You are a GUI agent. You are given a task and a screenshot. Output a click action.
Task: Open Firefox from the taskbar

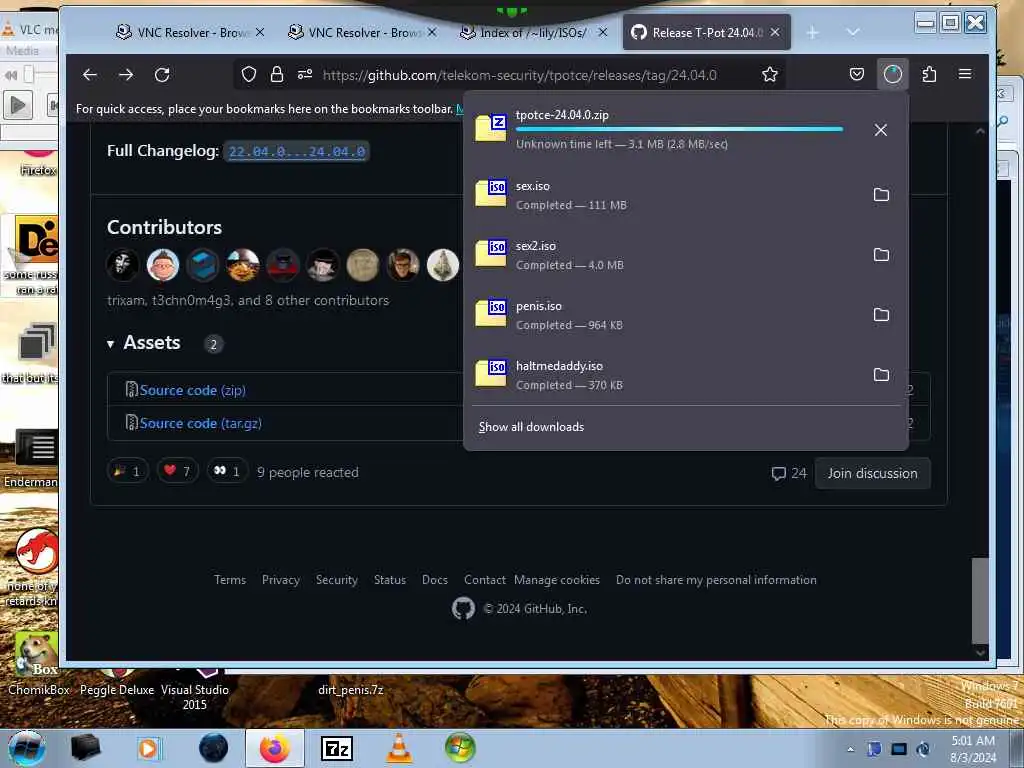[275, 748]
